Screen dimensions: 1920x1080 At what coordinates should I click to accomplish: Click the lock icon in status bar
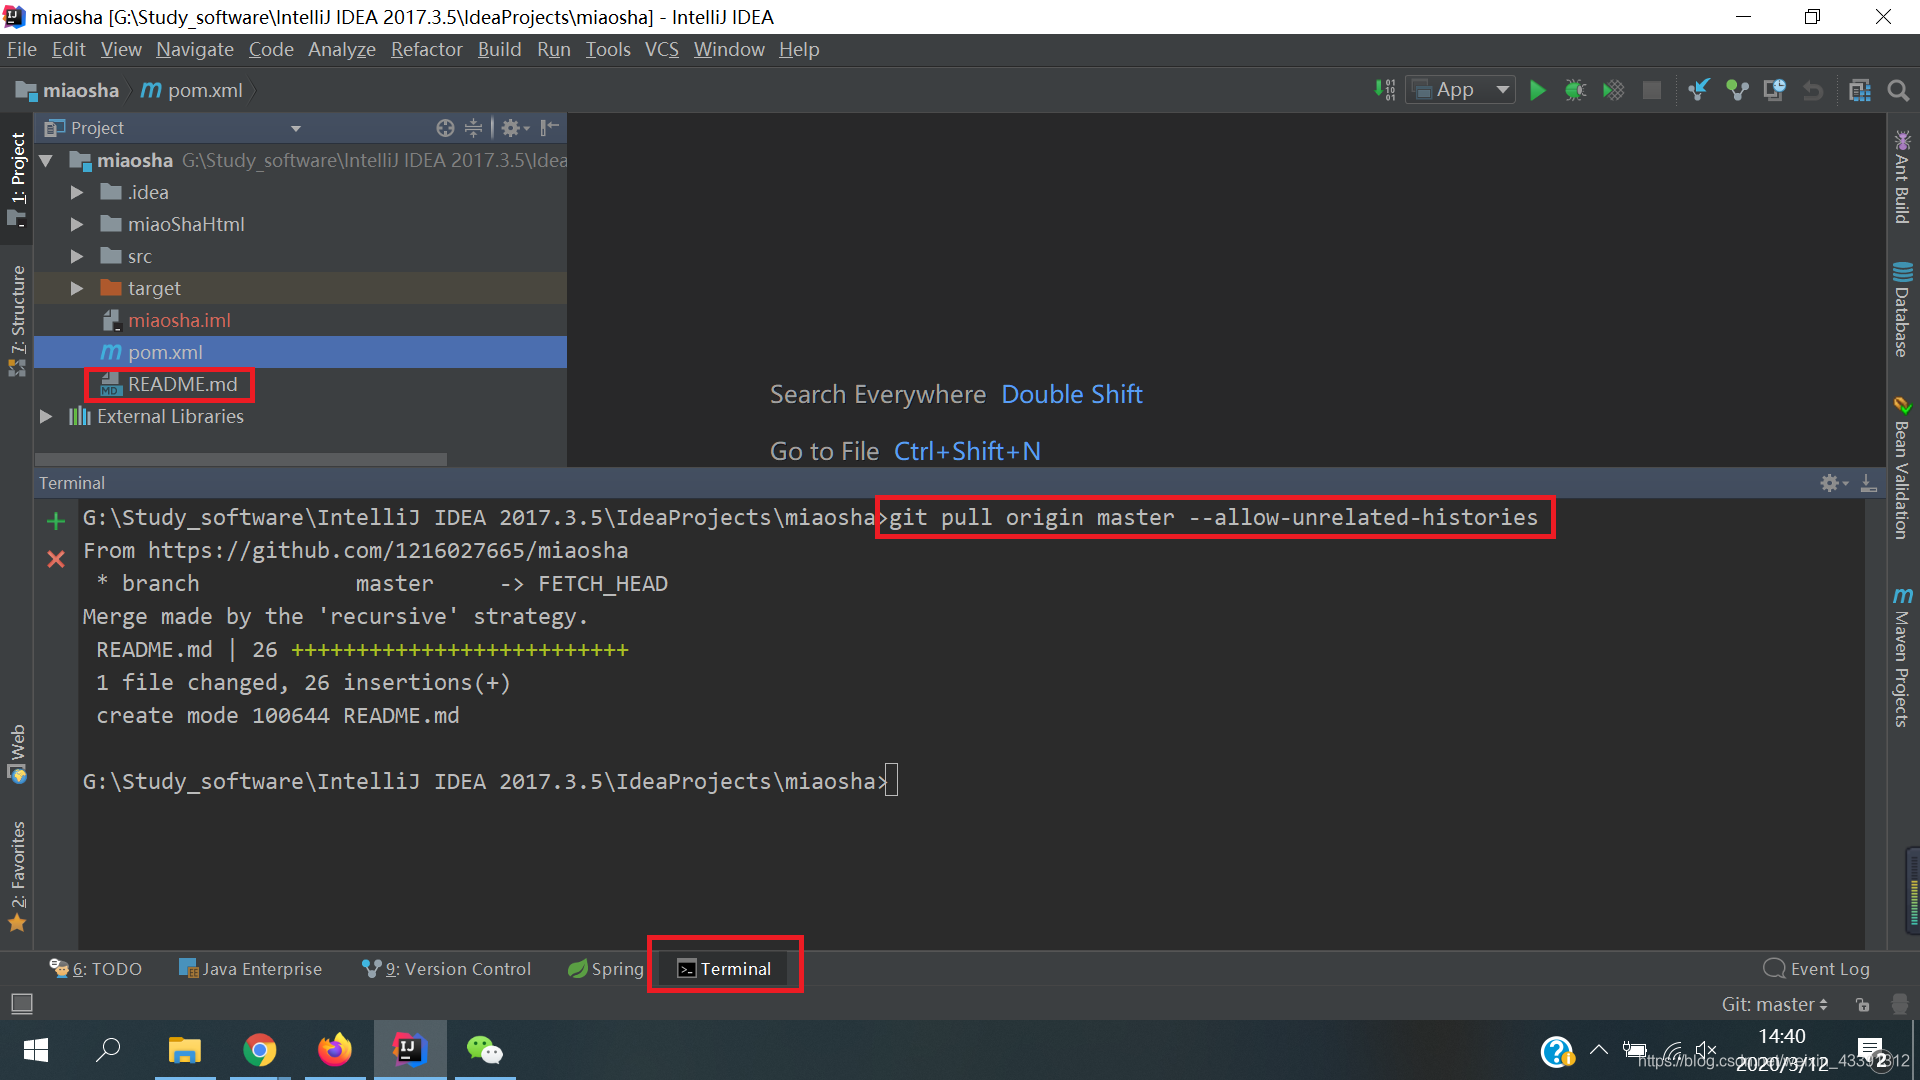click(x=1862, y=1004)
